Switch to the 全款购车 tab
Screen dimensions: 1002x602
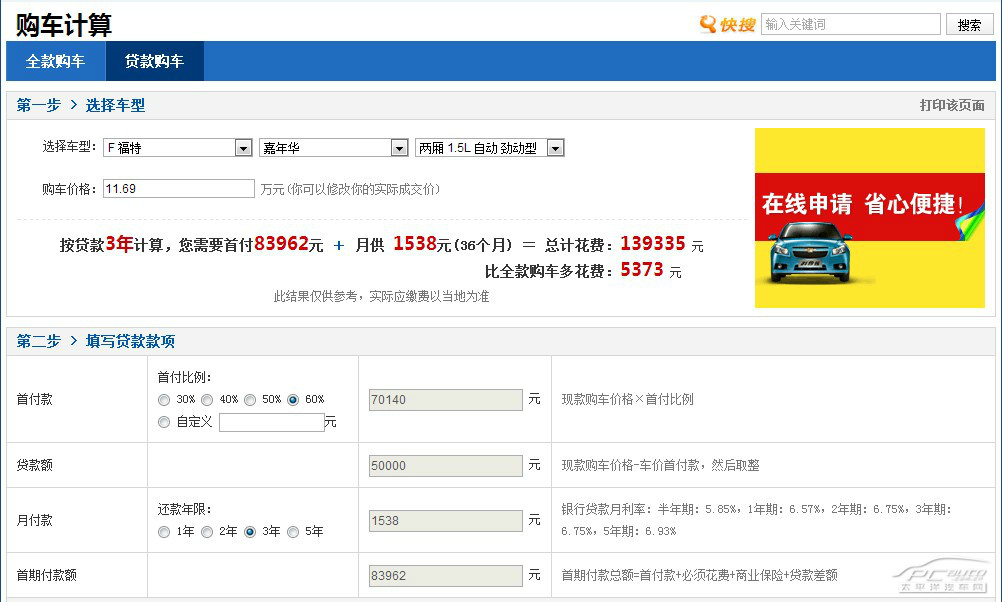(x=55, y=61)
